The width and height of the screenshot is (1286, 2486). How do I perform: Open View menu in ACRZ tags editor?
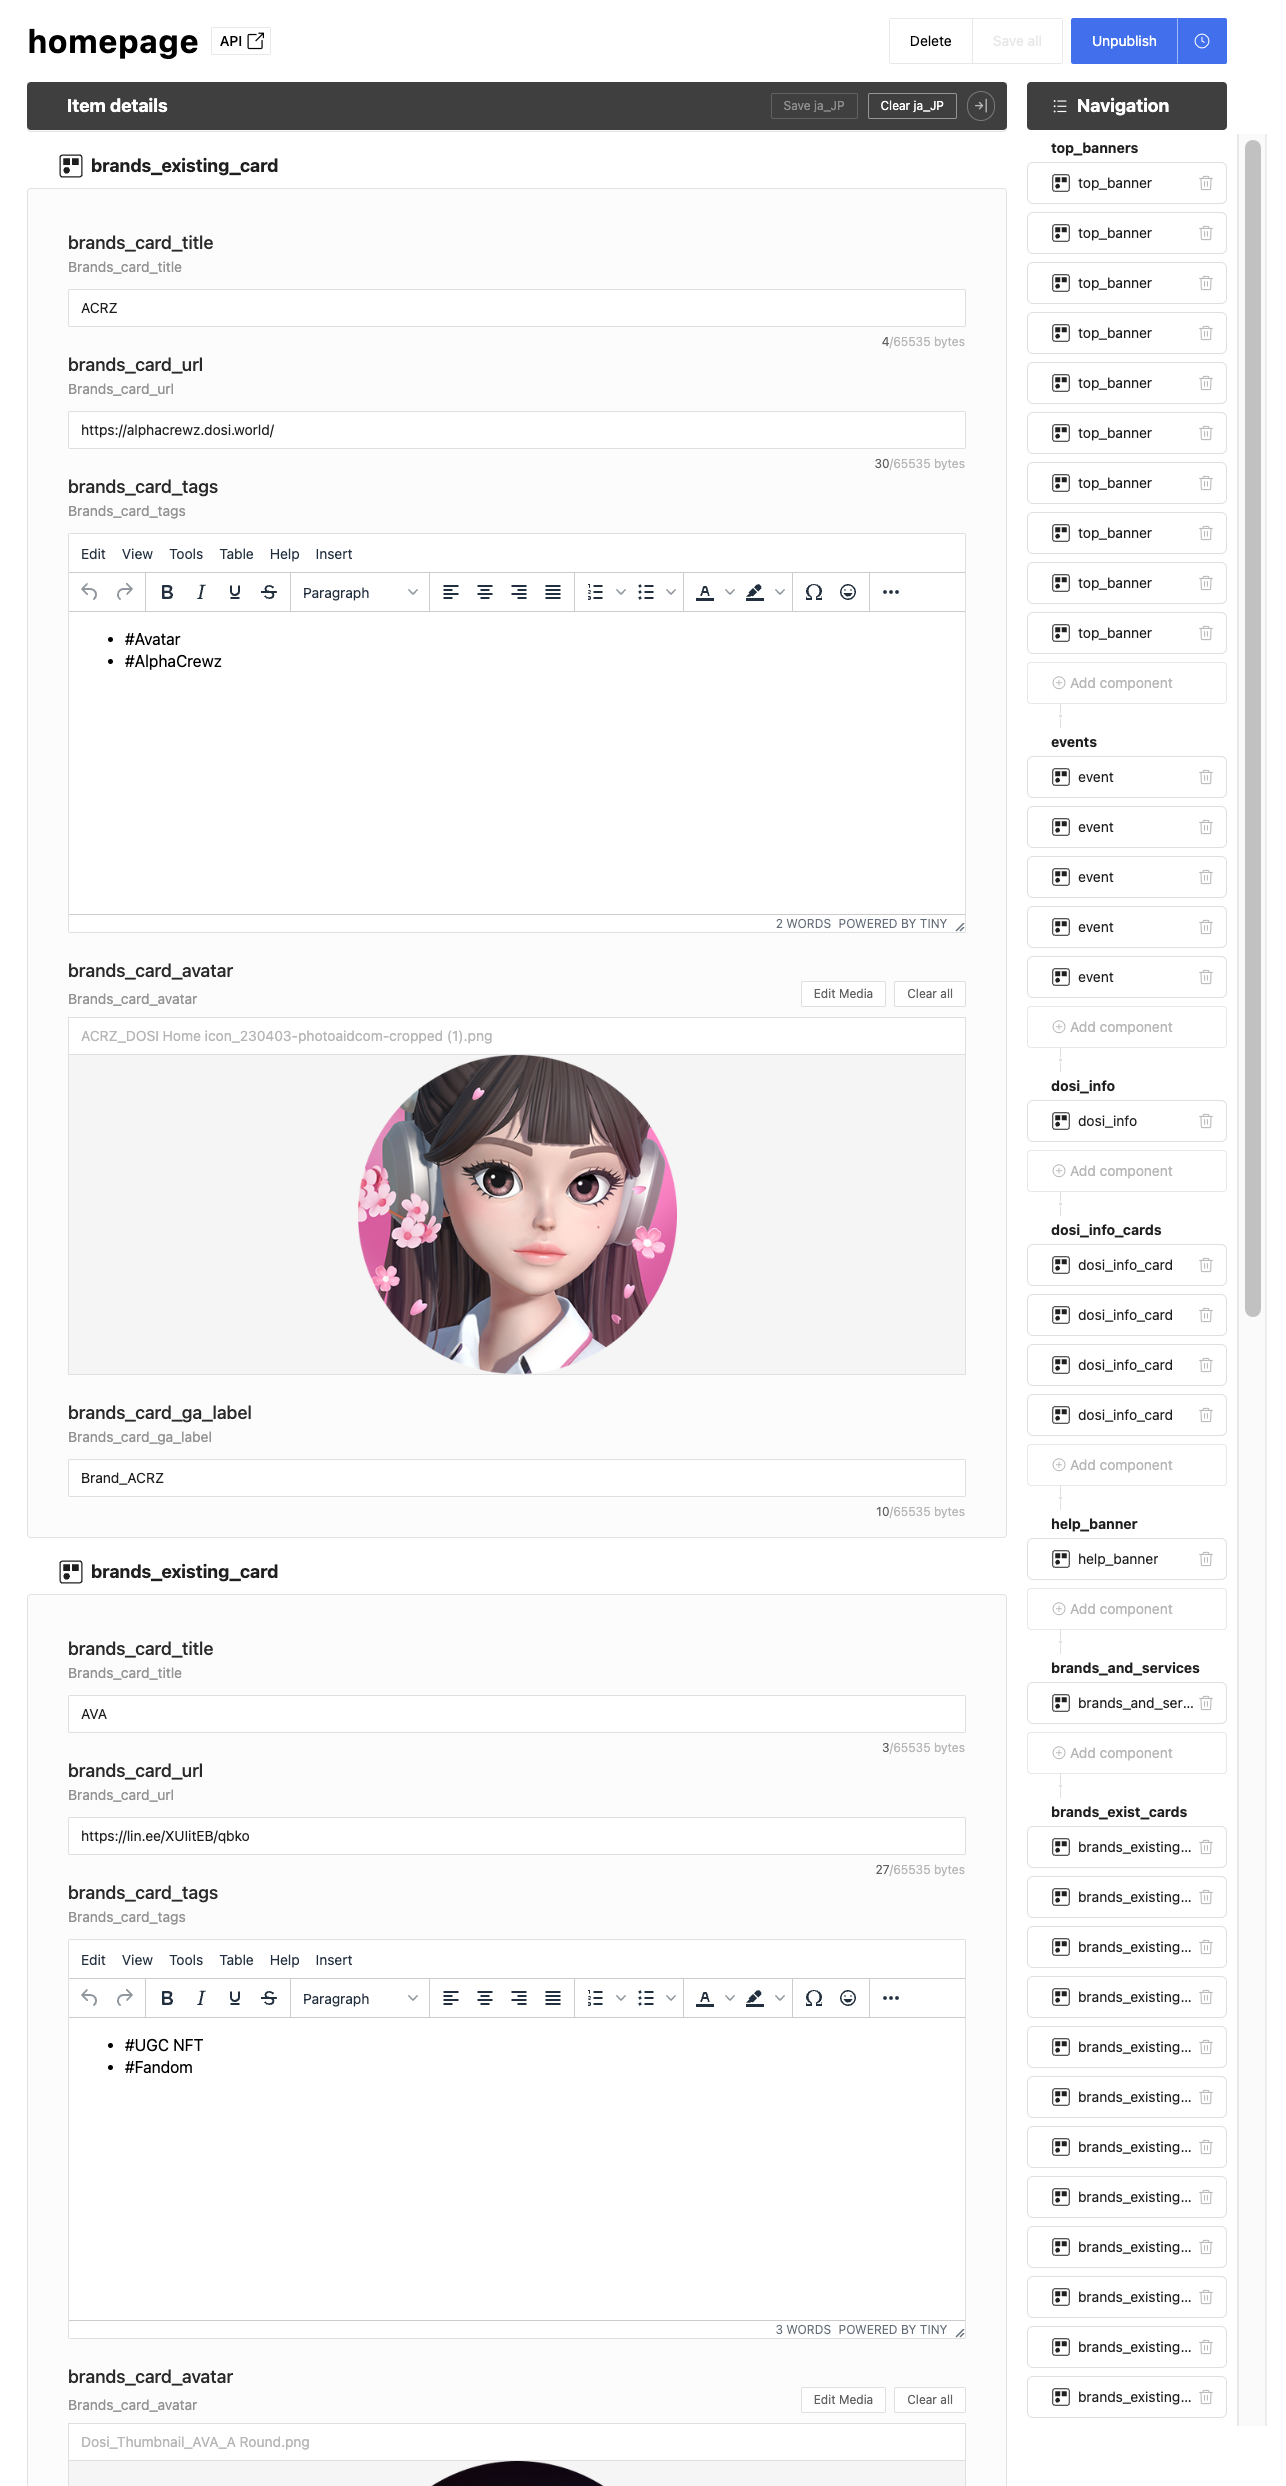pyautogui.click(x=137, y=554)
